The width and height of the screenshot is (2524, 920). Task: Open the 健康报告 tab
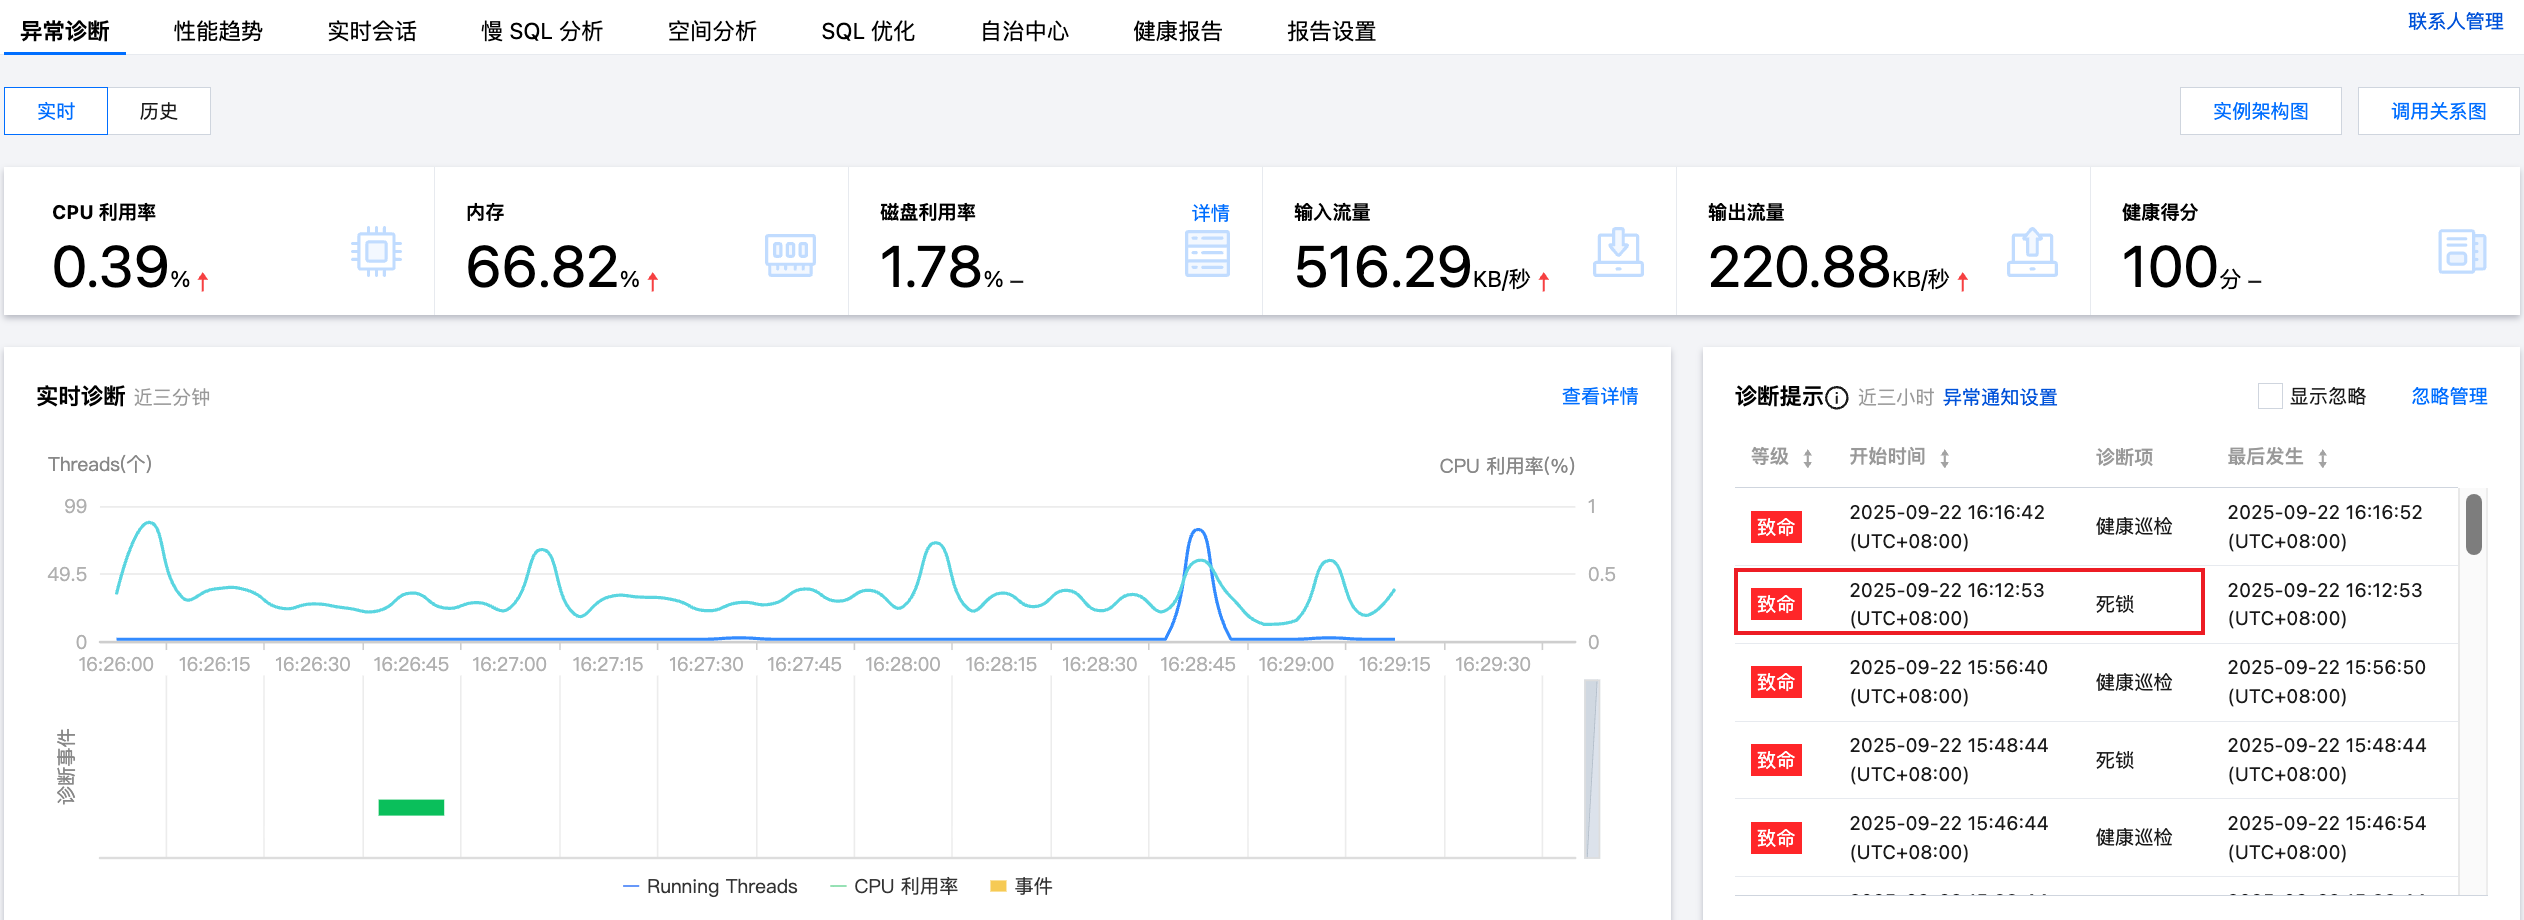click(x=1177, y=31)
